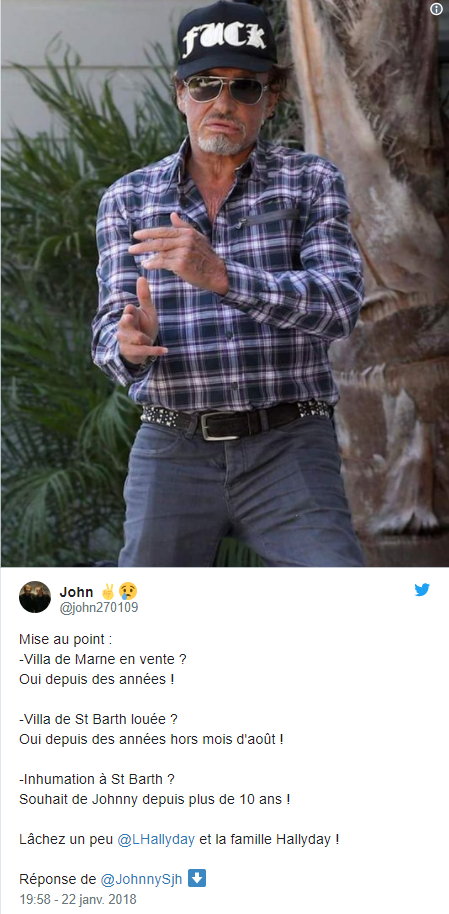Click the "Souhait de Johnny depuis plus de 10 ans" line

[x=155, y=800]
